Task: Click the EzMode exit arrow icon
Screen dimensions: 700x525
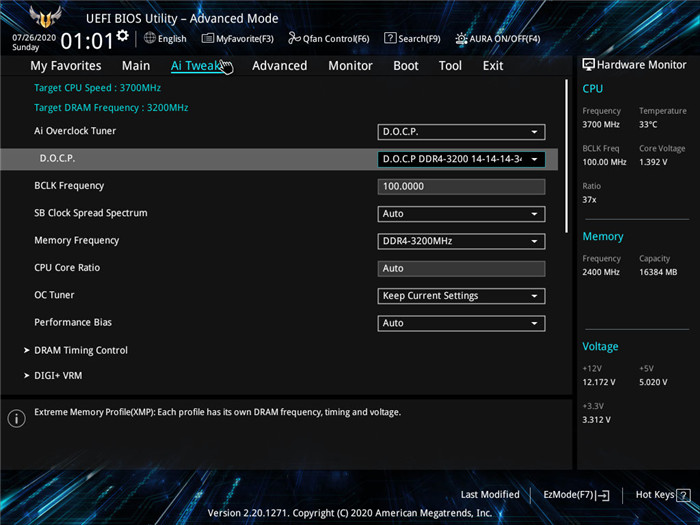Action: coord(602,495)
